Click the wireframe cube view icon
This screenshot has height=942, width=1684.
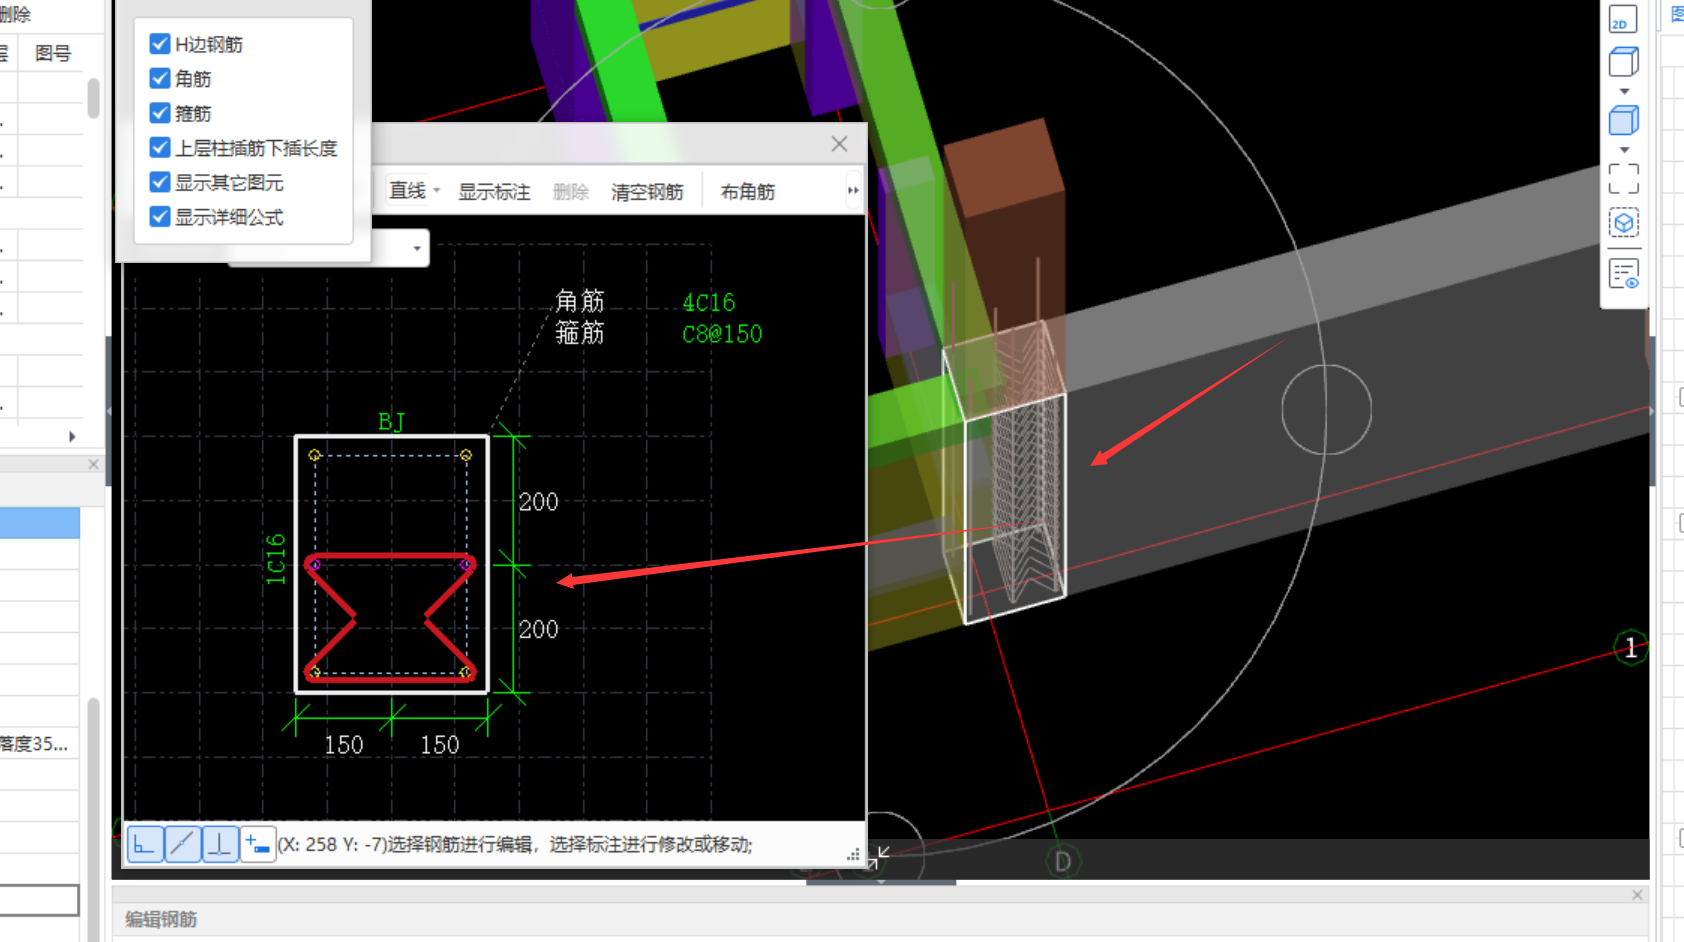point(1623,62)
